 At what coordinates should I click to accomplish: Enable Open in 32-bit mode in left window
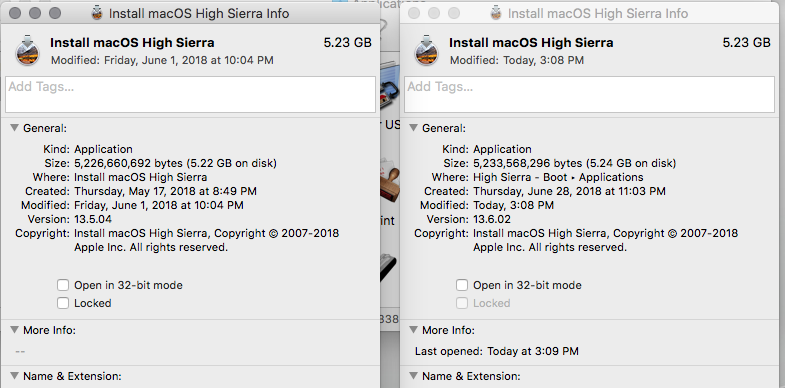[63, 285]
